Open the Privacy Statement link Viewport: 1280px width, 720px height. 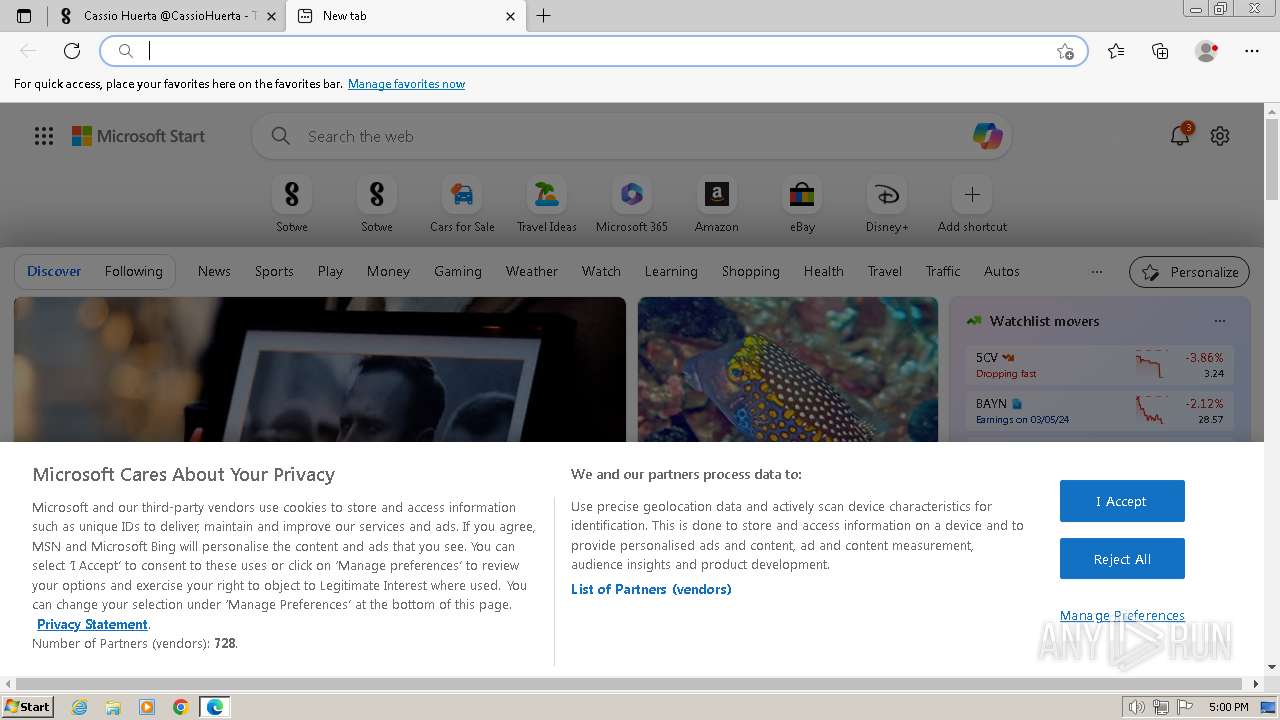(92, 624)
